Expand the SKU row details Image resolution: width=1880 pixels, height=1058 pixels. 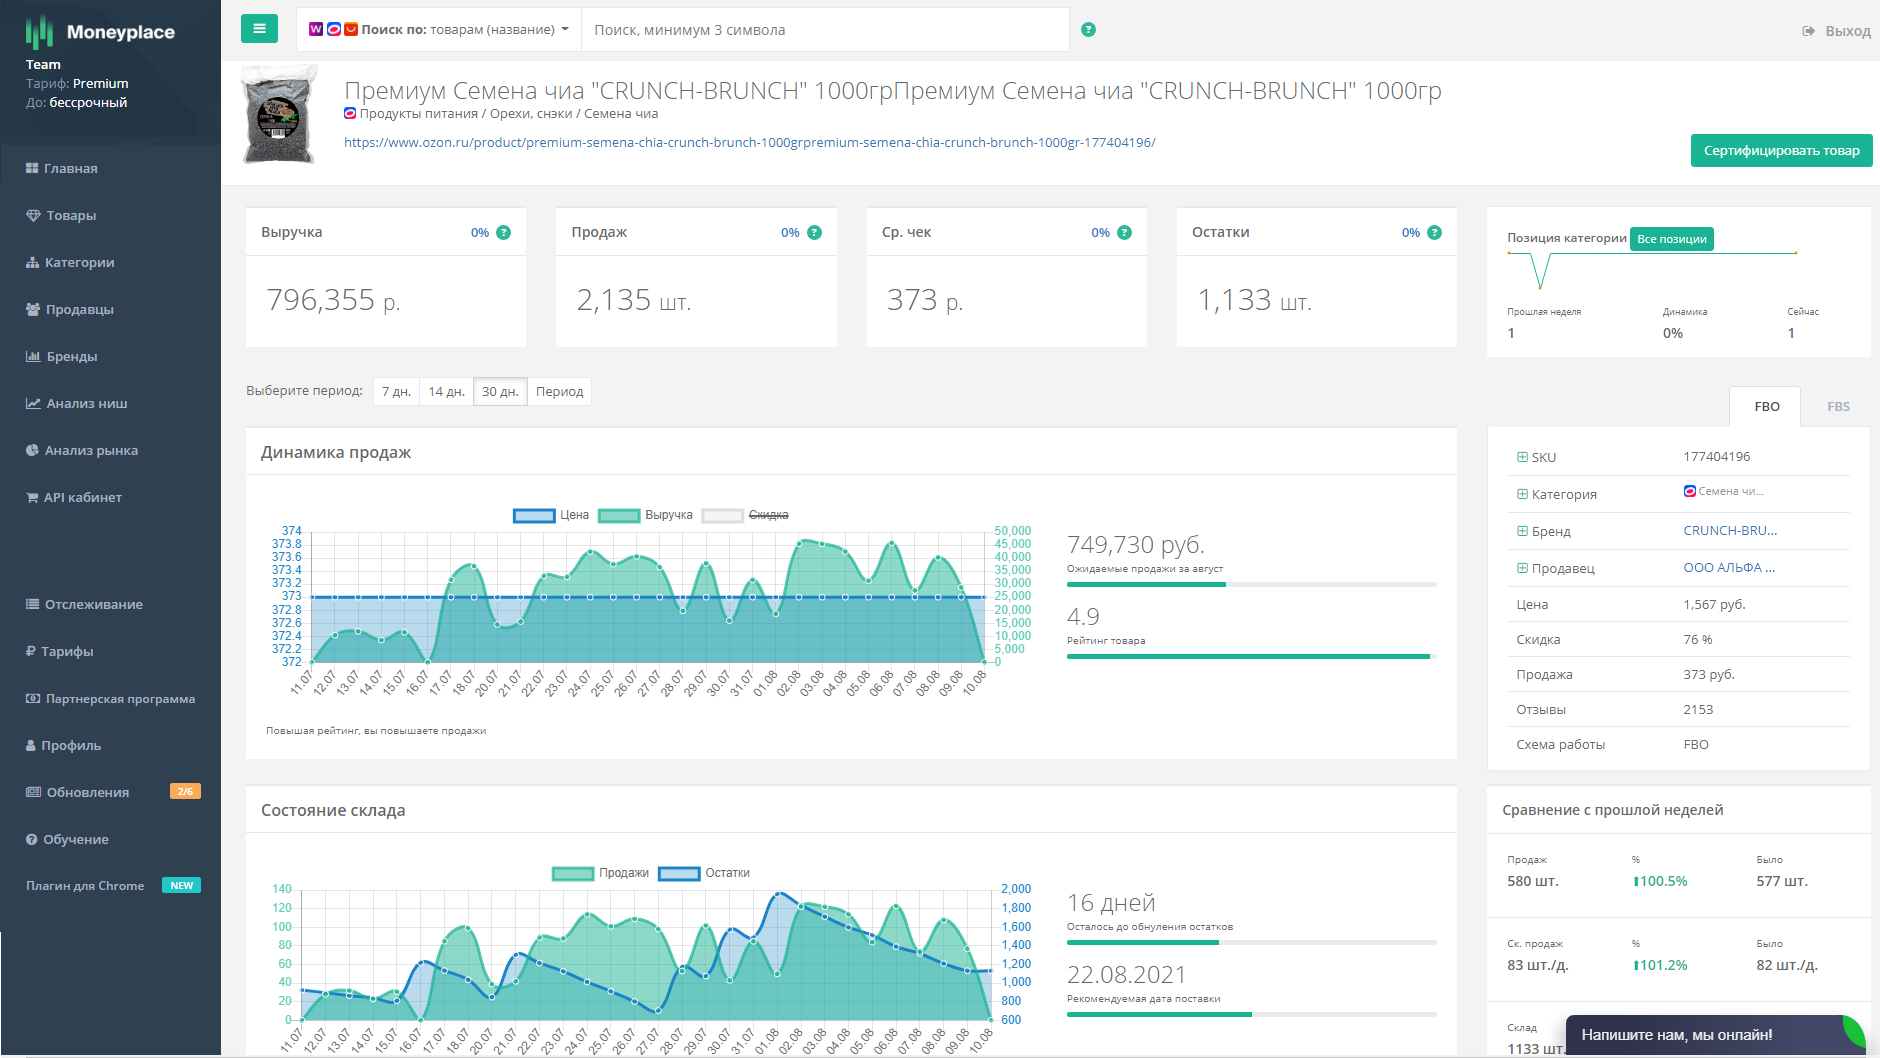1522,457
